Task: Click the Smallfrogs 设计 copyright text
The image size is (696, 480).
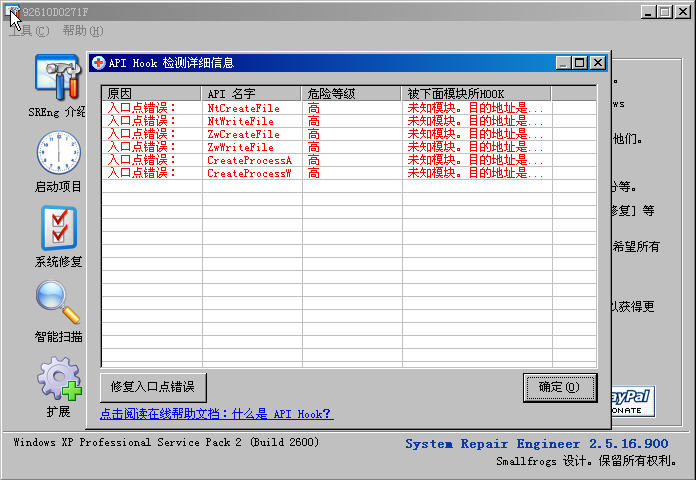Action: (x=586, y=461)
